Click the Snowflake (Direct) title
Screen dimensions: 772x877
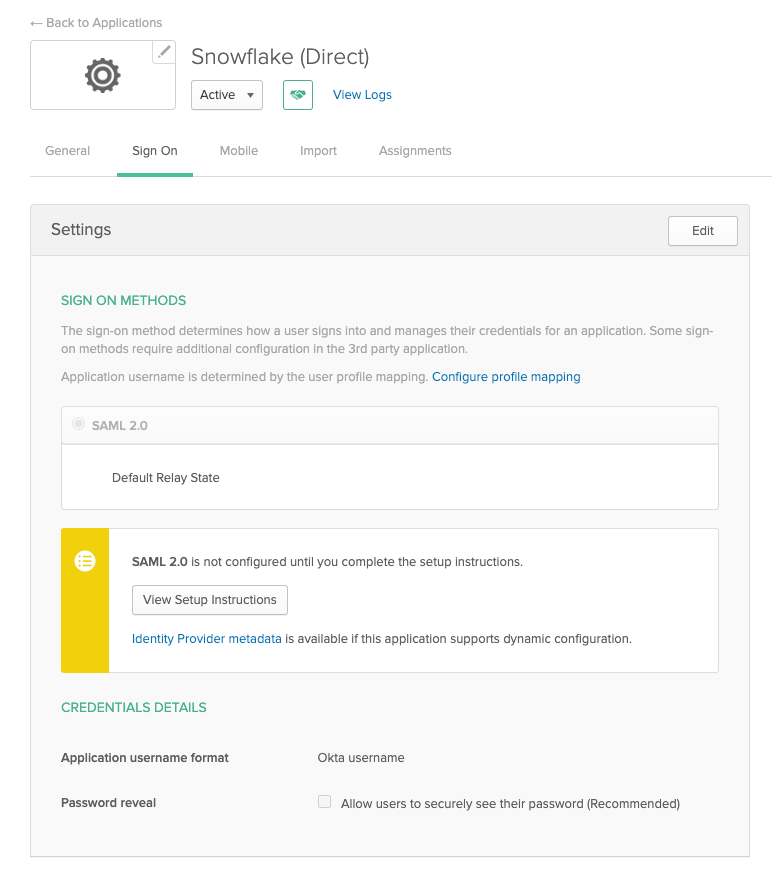tap(280, 57)
